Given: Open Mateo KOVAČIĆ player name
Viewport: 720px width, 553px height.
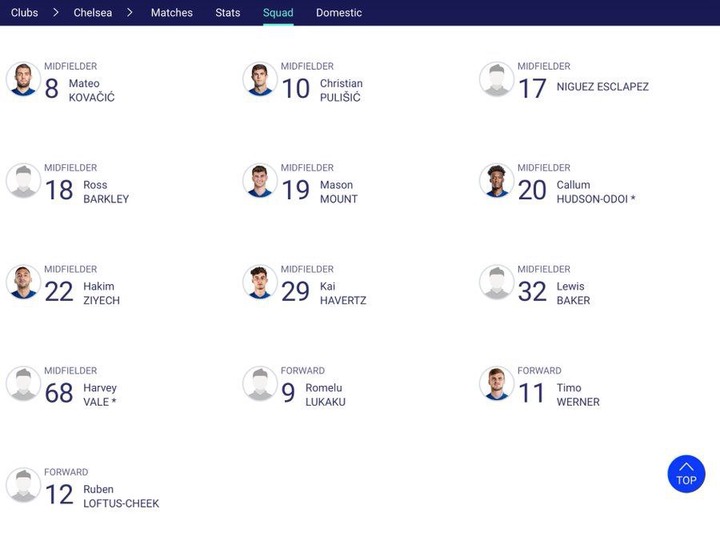Looking at the screenshot, I should [92, 90].
